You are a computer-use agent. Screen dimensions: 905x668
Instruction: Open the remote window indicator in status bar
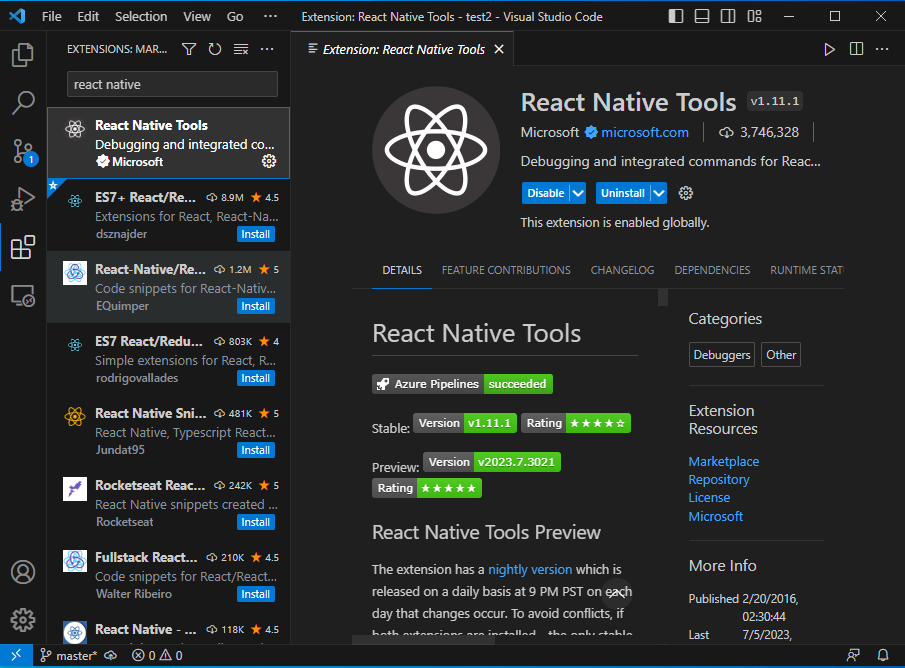pos(15,655)
